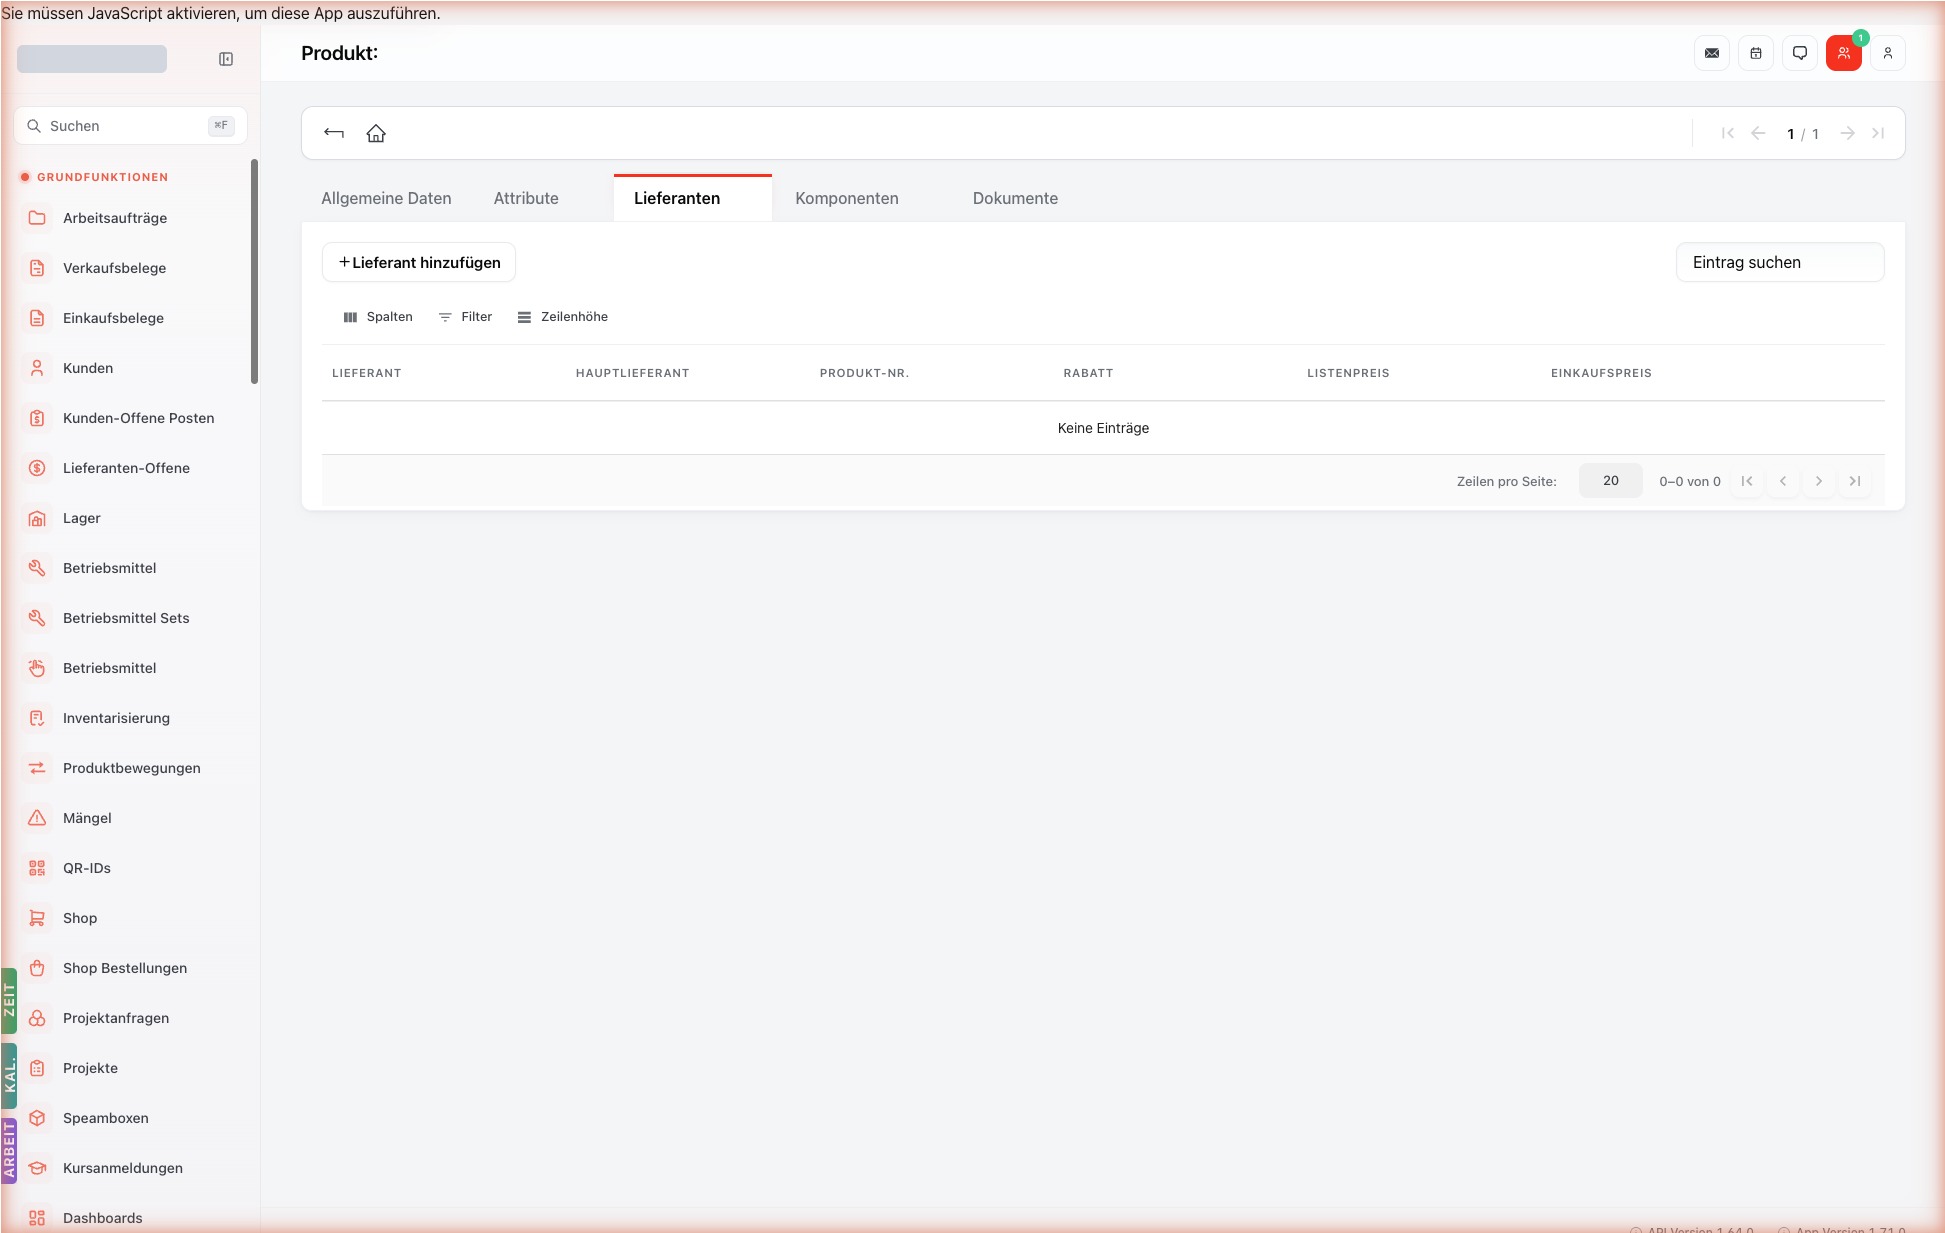Open the green ZEIT side tab
This screenshot has height=1233, width=1945.
pos(9,1000)
